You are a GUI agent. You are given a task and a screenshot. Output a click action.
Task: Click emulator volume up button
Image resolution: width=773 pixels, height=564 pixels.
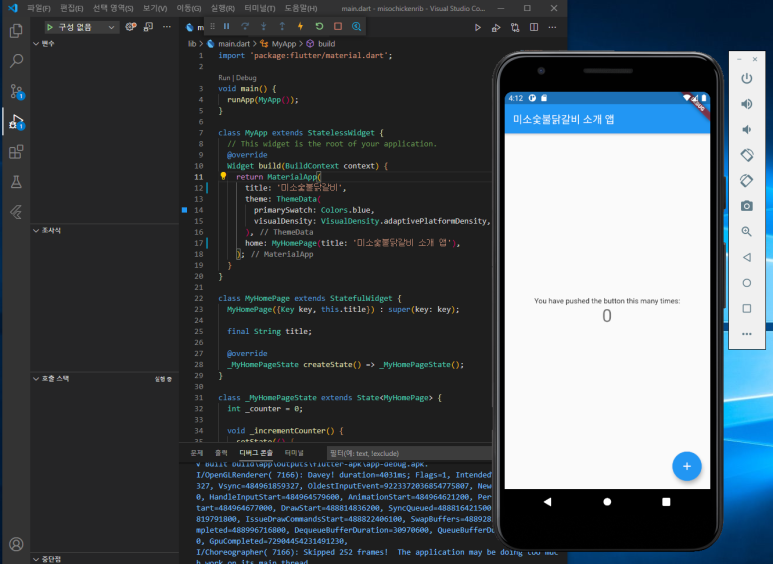point(746,104)
